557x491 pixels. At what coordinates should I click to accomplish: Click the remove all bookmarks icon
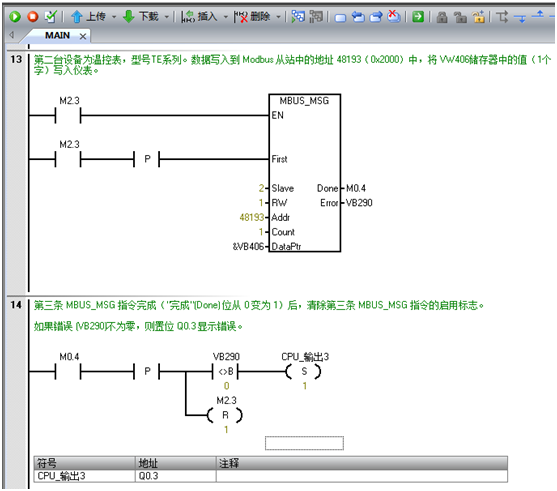394,16
